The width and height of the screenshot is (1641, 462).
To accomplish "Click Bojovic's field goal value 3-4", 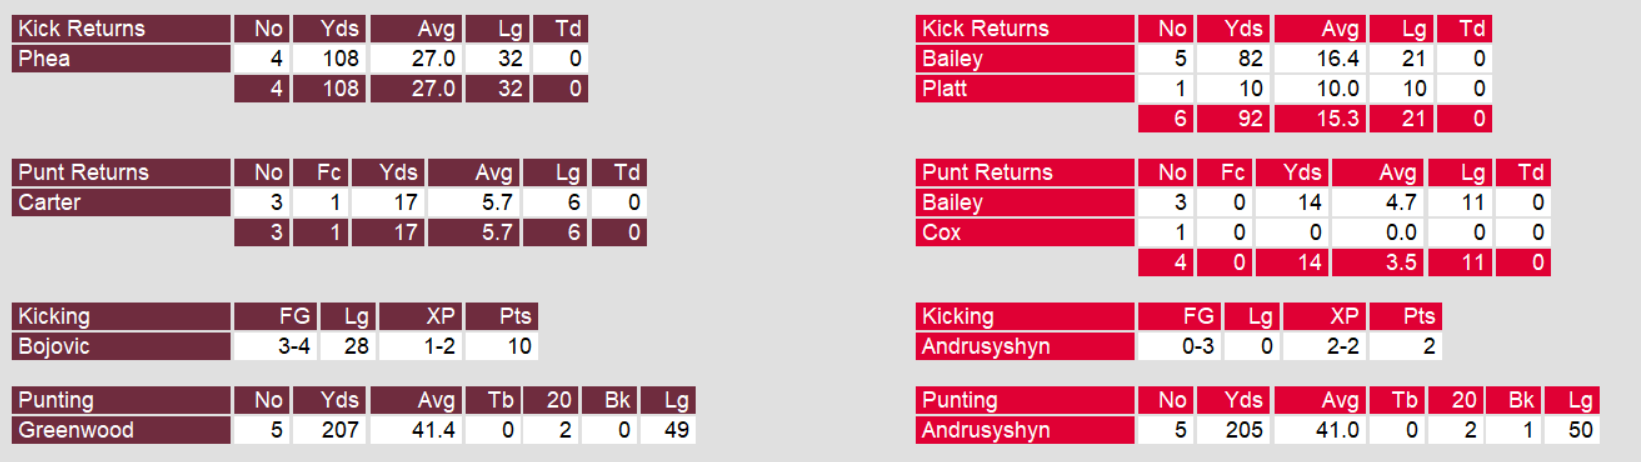I will pyautogui.click(x=293, y=347).
